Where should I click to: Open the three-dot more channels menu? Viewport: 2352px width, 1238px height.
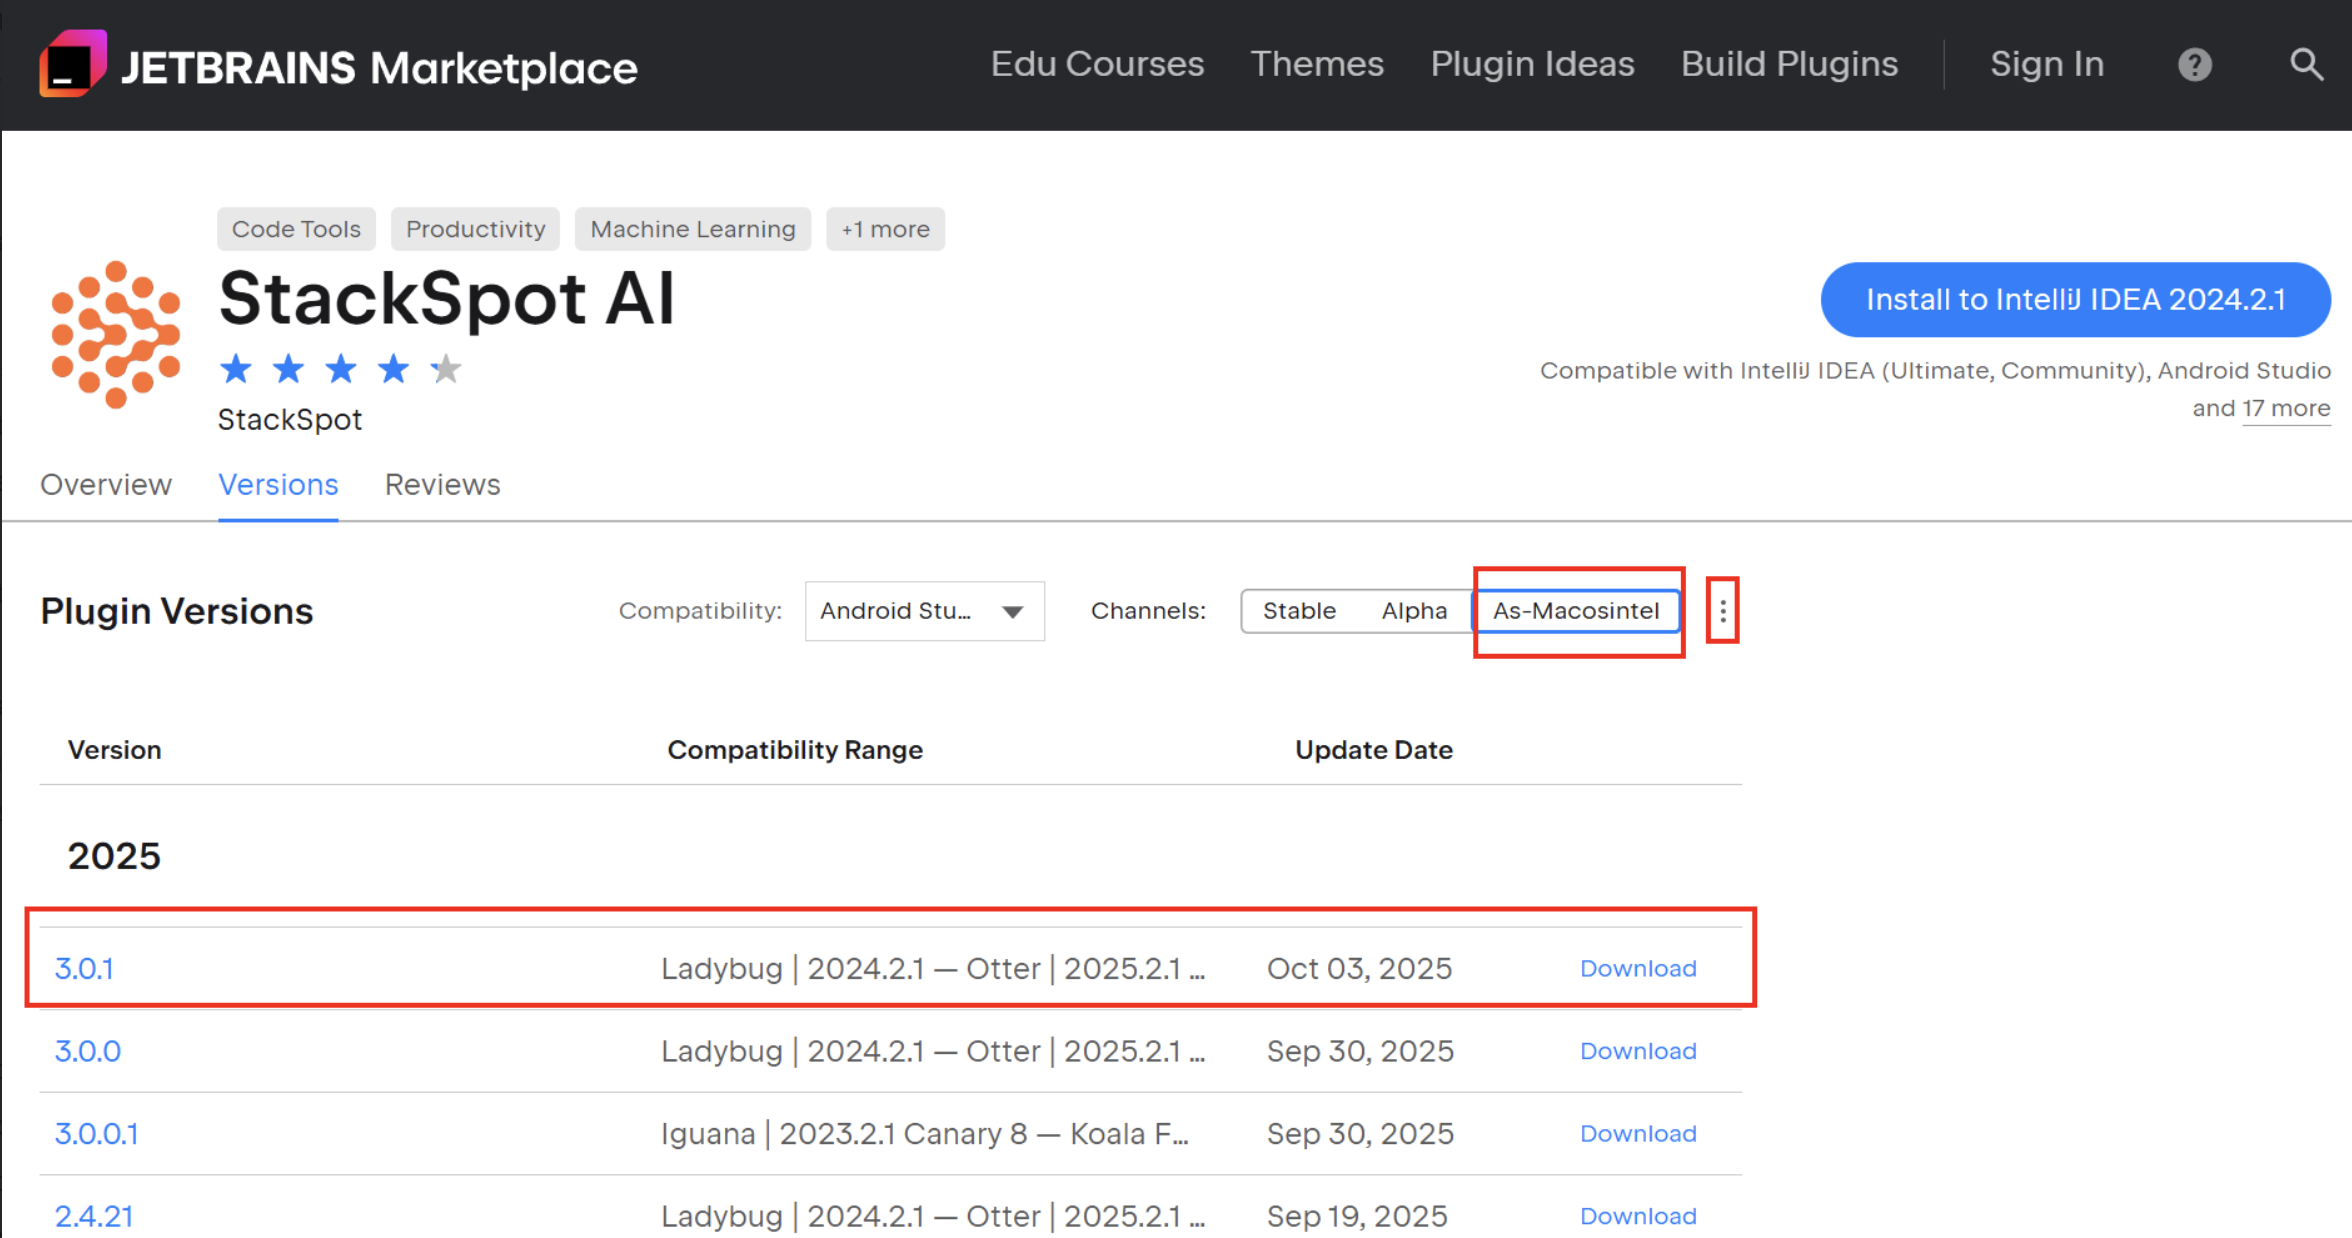tap(1722, 611)
